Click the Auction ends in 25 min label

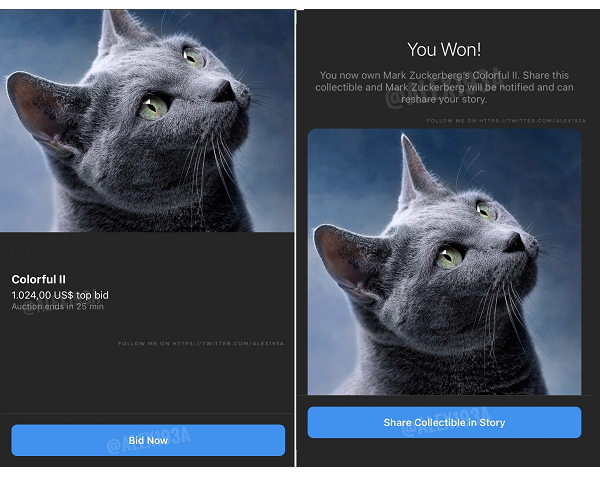pyautogui.click(x=57, y=307)
